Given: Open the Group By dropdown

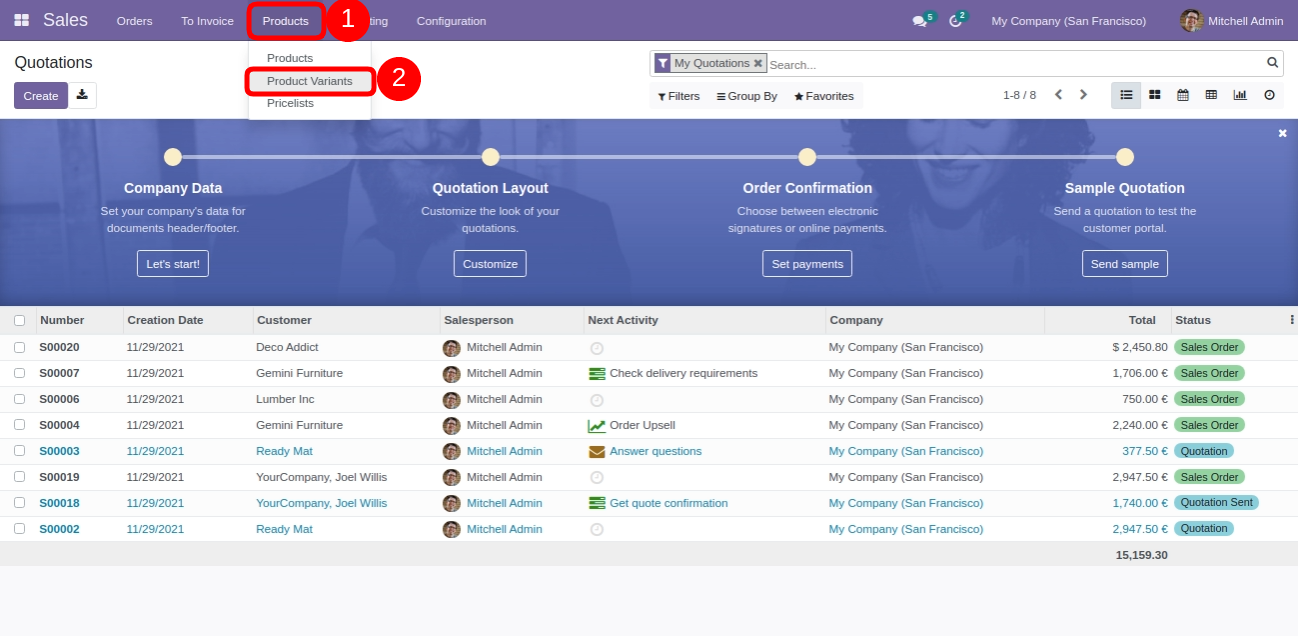Looking at the screenshot, I should 747,96.
